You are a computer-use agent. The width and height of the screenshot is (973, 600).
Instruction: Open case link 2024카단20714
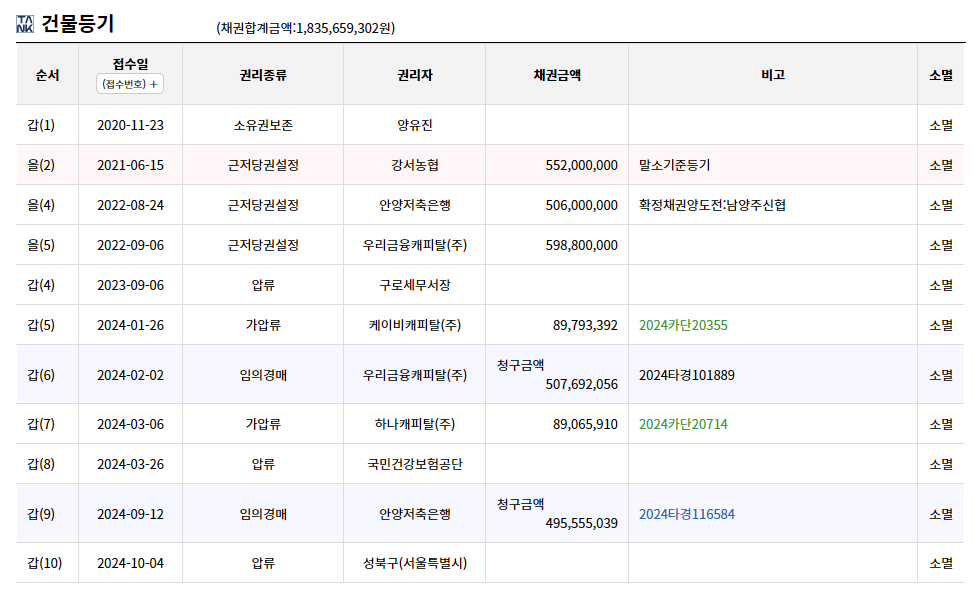coord(683,424)
